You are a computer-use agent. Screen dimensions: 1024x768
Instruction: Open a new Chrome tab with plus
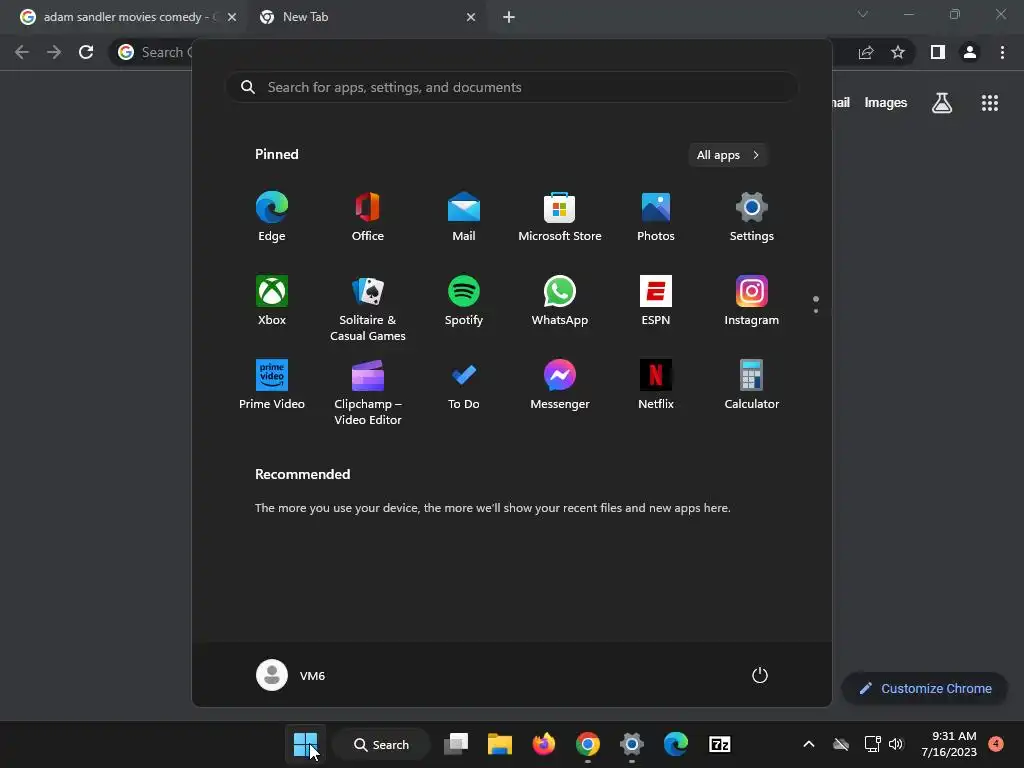tap(509, 17)
